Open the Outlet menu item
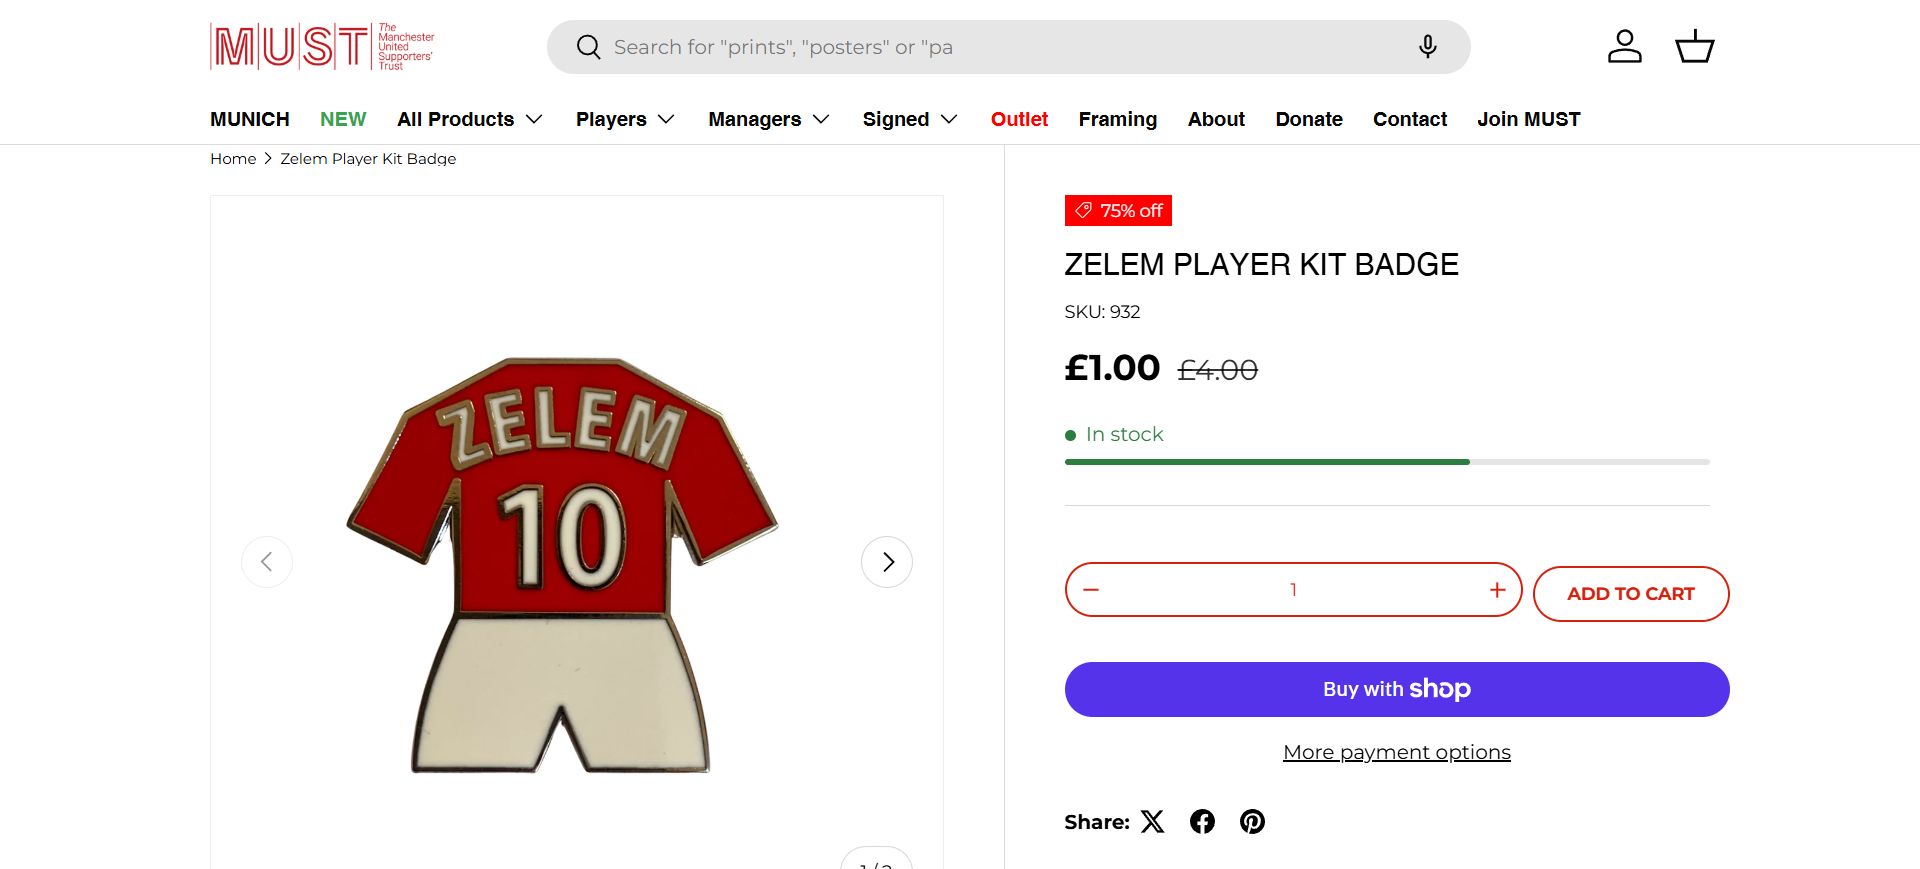This screenshot has height=869, width=1920. pyautogui.click(x=1019, y=119)
